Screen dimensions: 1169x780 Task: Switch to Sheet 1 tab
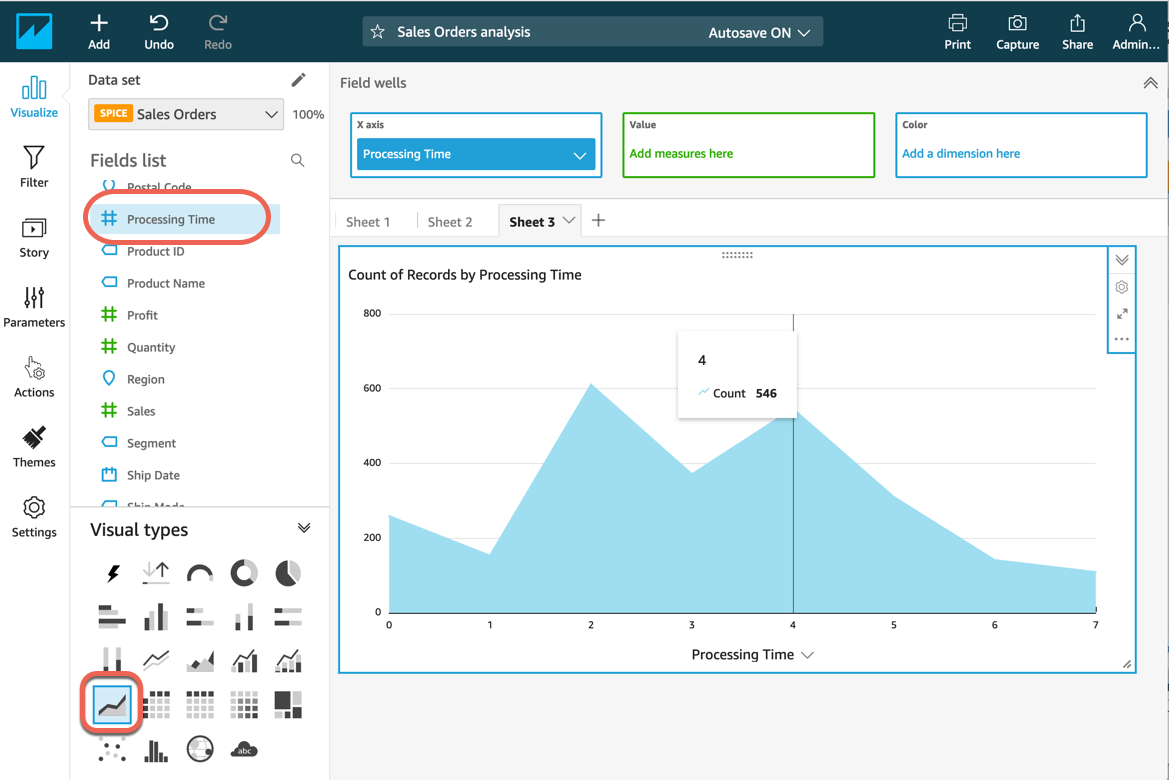368,222
